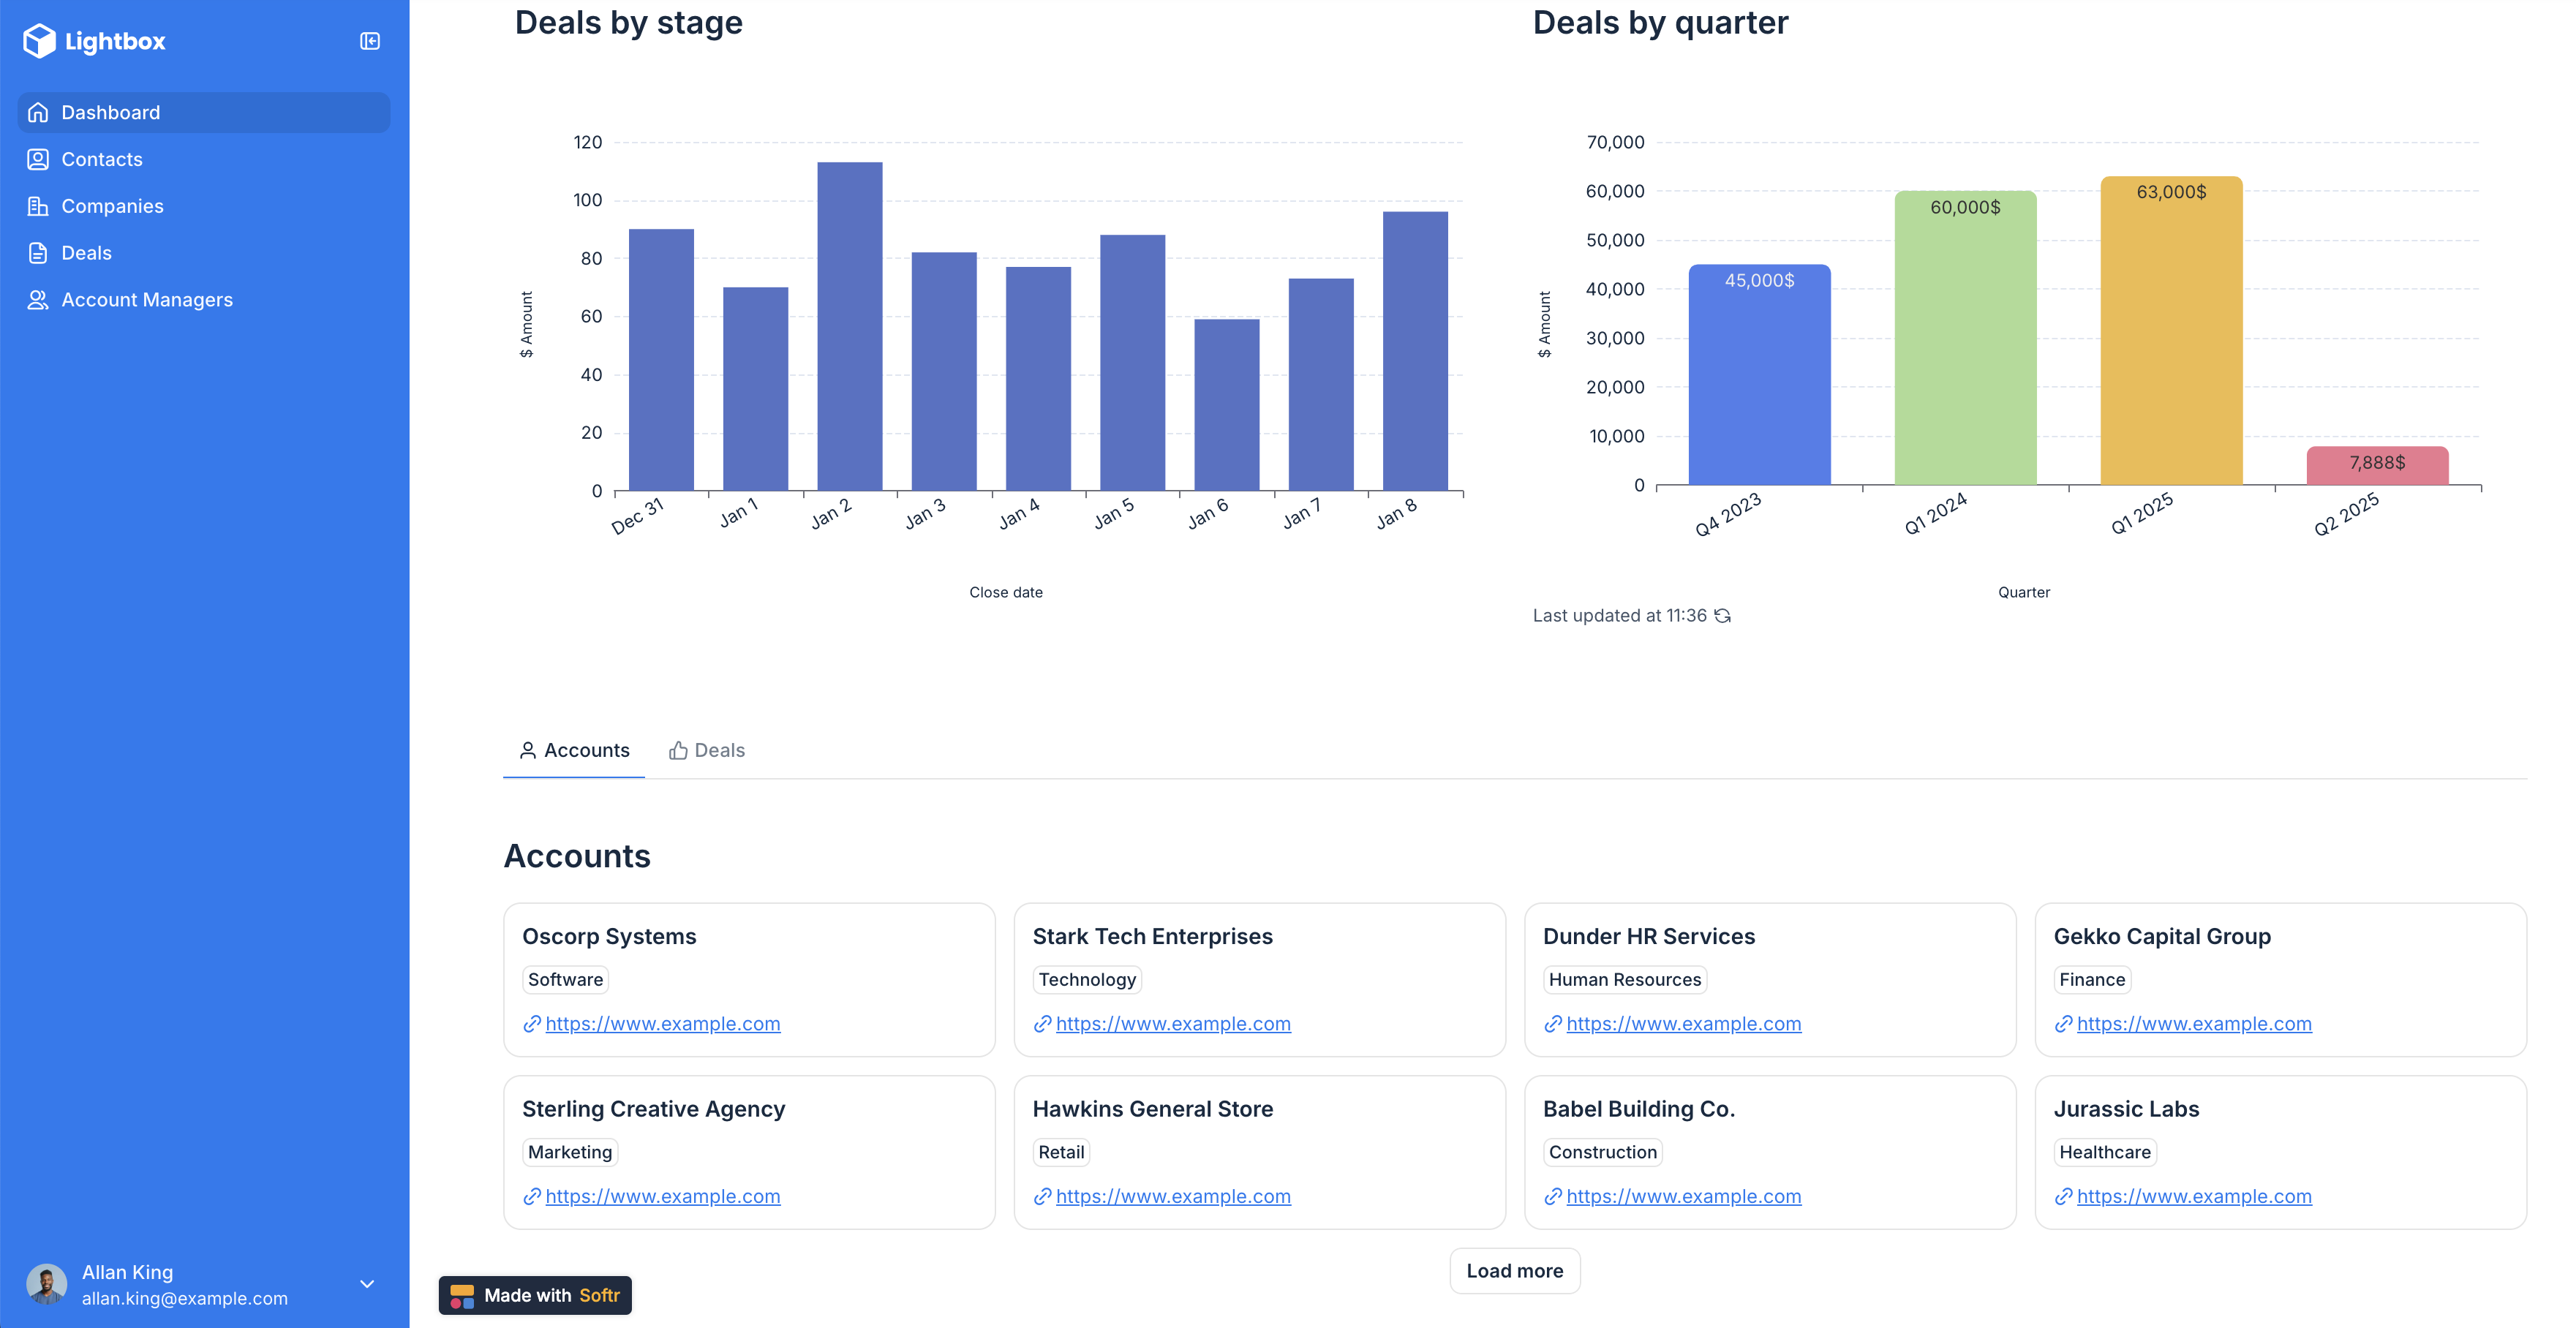Viewport: 2576px width, 1328px height.
Task: Select the Accounts tab
Action: coord(574,750)
